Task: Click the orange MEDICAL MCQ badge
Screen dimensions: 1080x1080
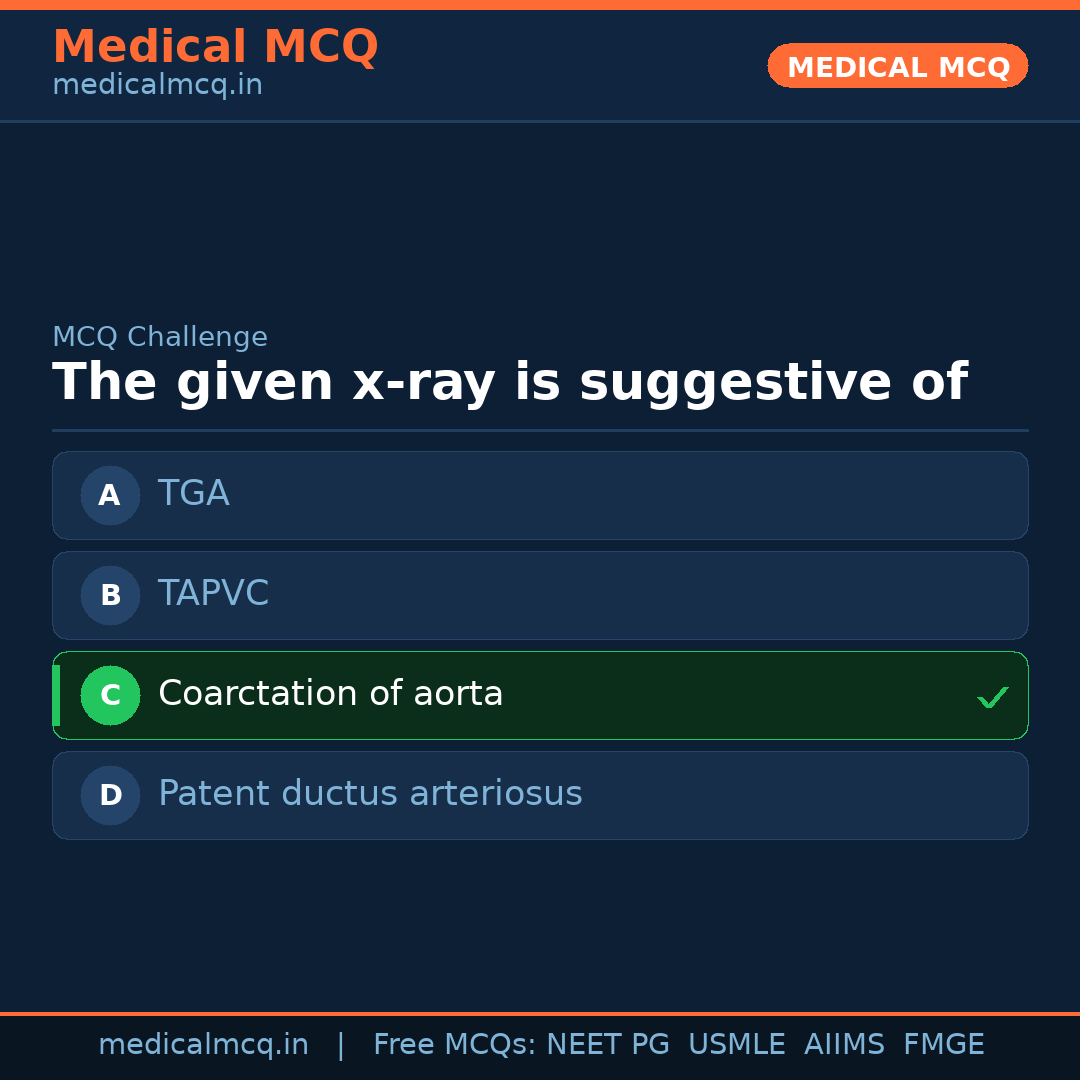Action: pos(897,66)
